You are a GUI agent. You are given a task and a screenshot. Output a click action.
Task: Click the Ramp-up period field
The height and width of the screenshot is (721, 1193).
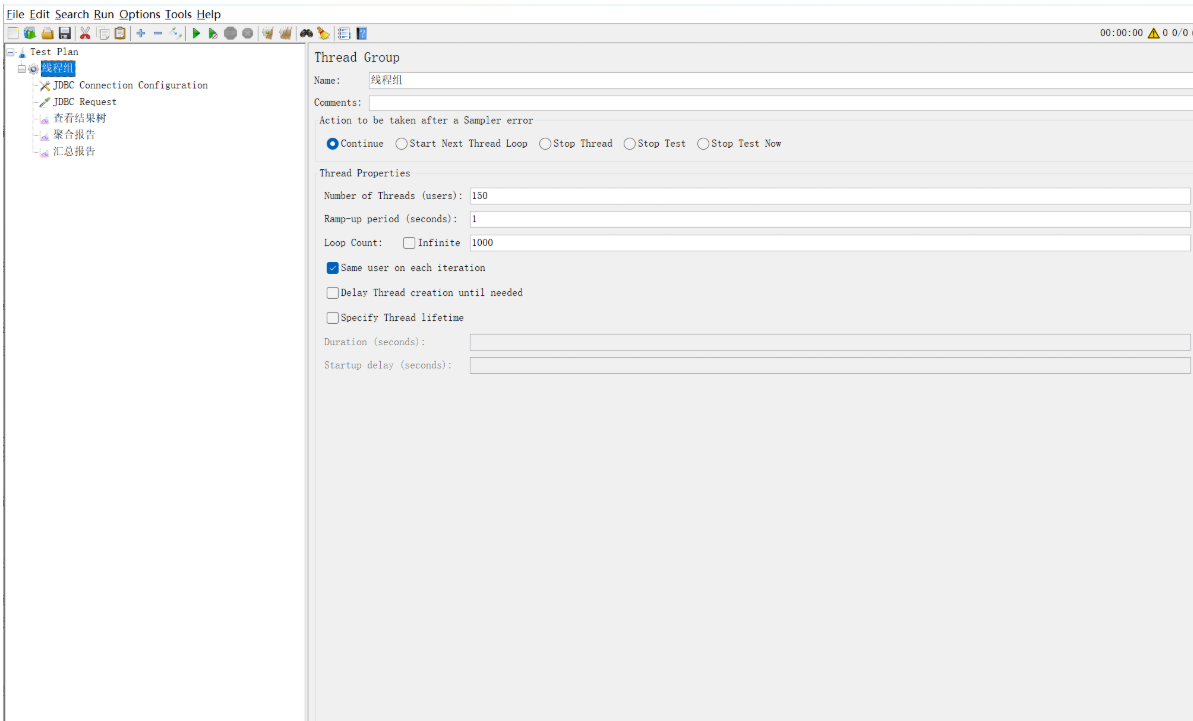(x=830, y=219)
